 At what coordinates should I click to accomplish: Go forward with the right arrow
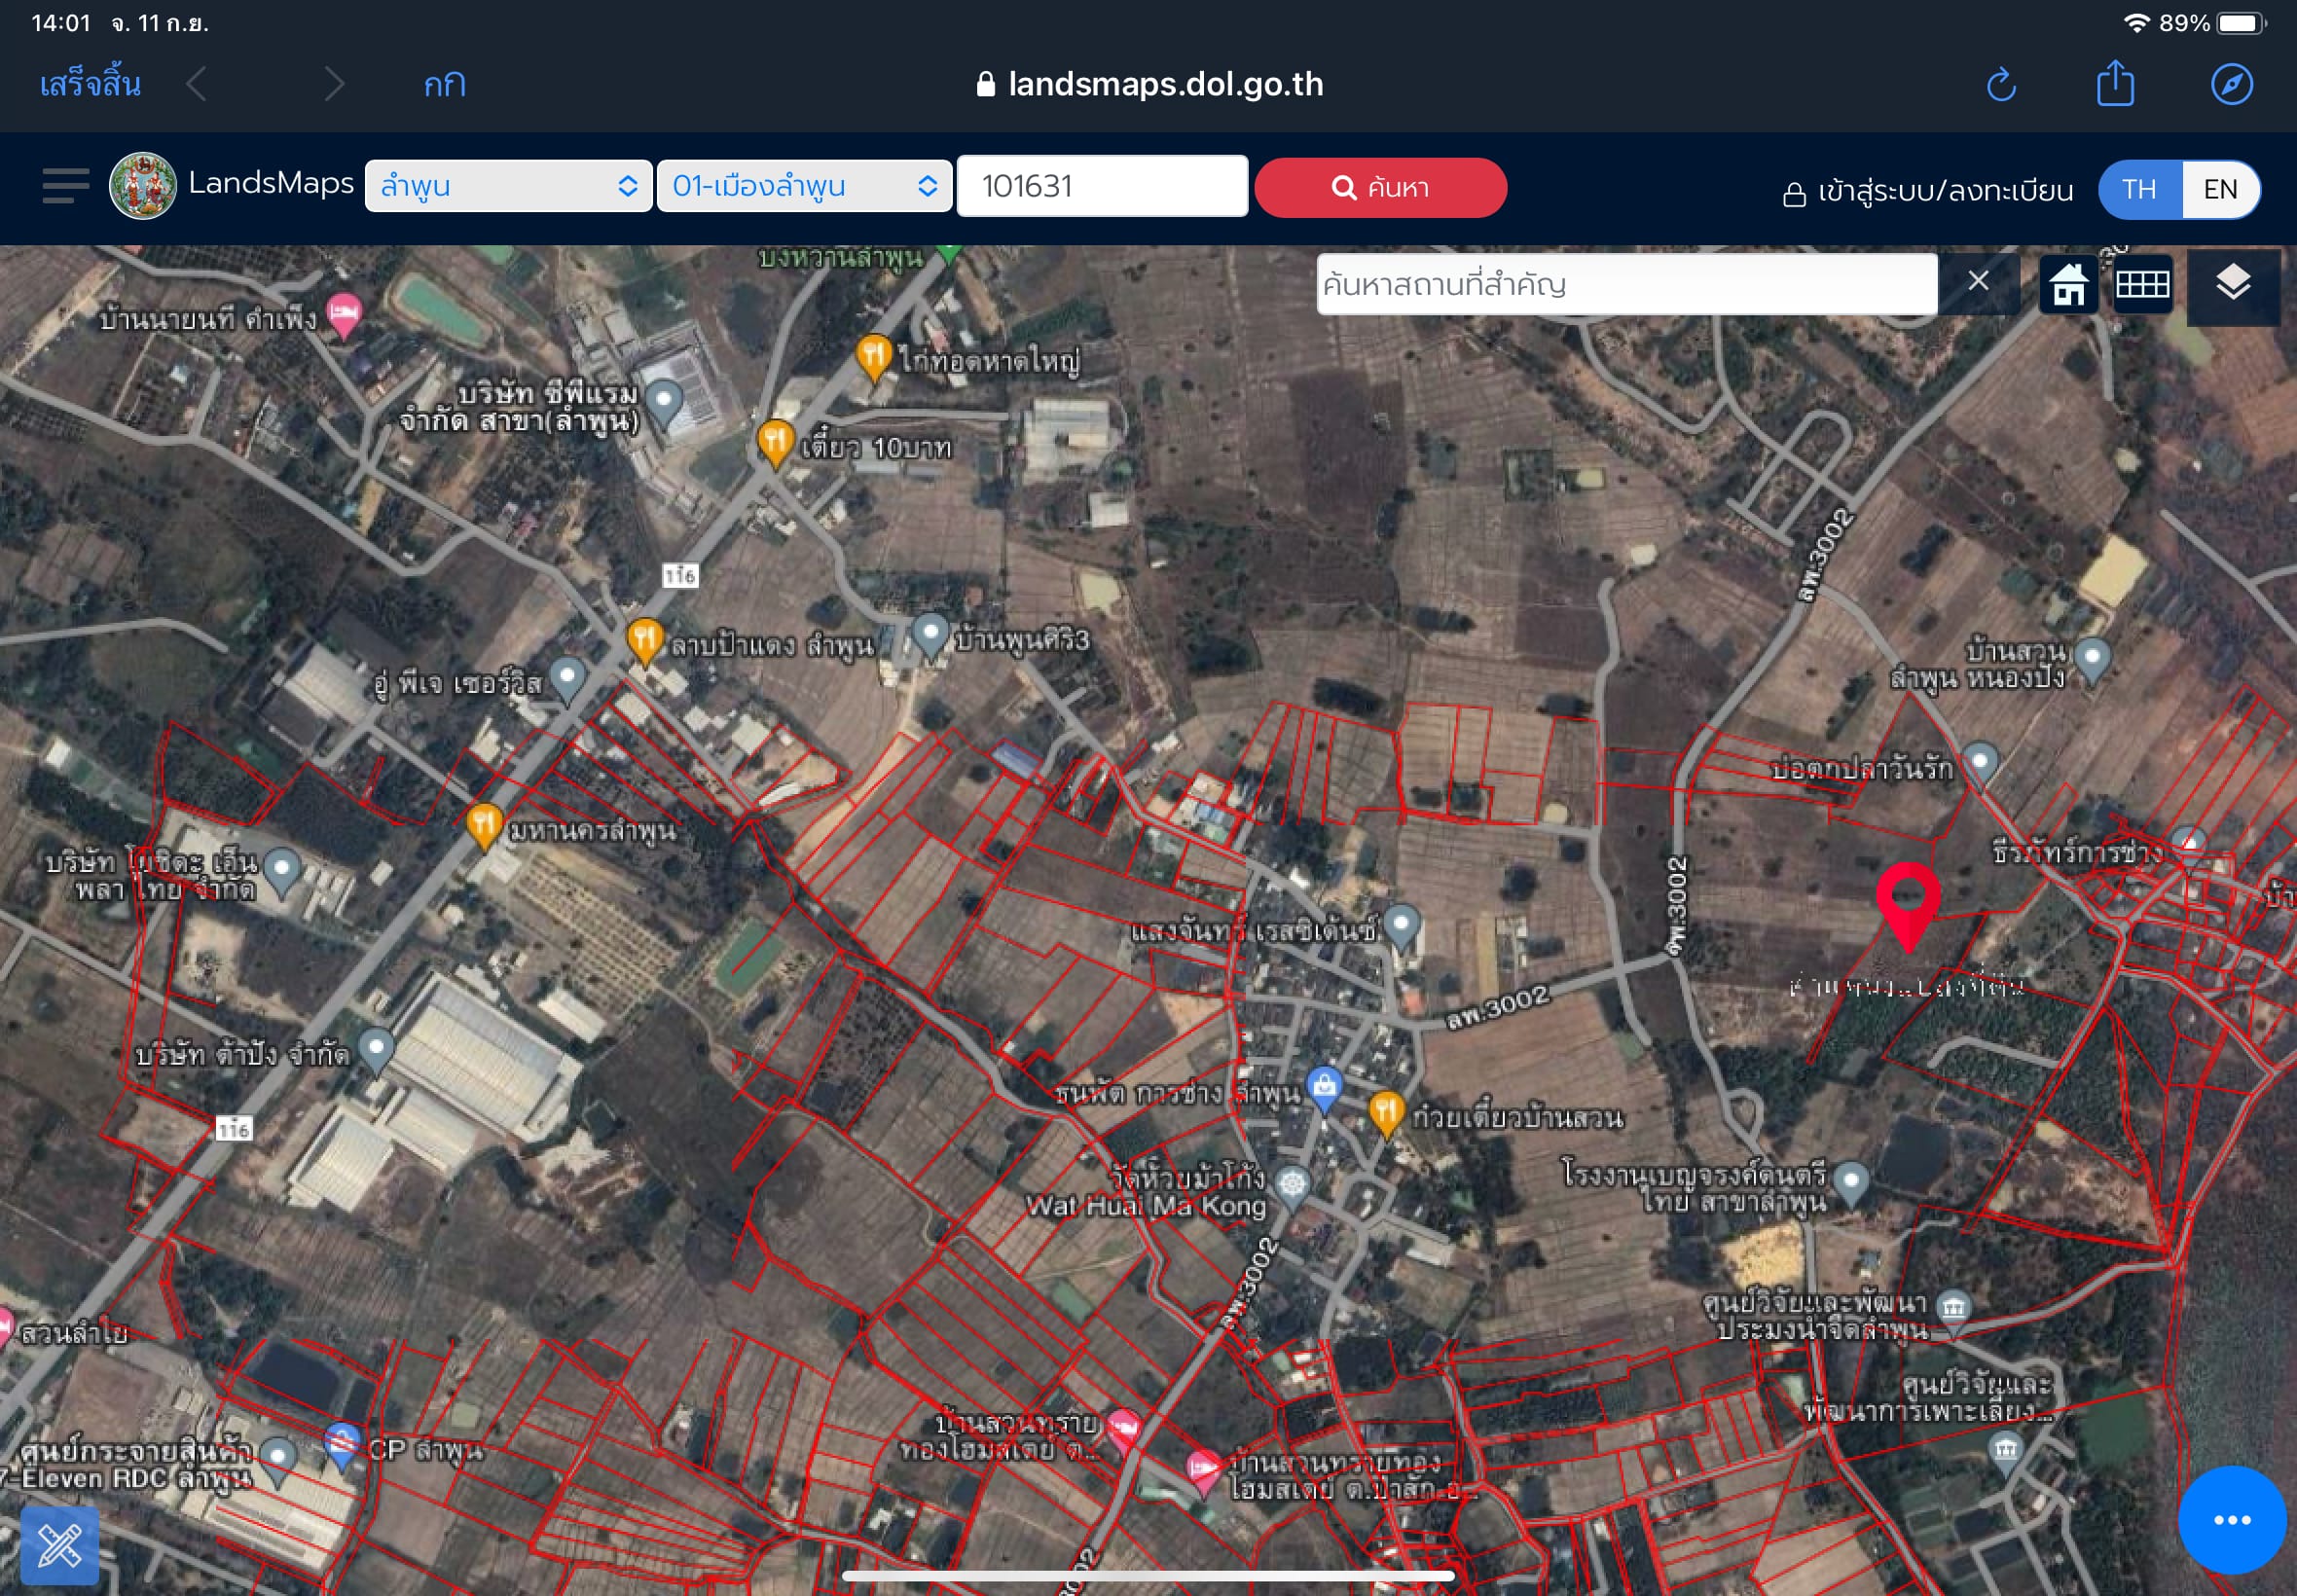[x=334, y=84]
